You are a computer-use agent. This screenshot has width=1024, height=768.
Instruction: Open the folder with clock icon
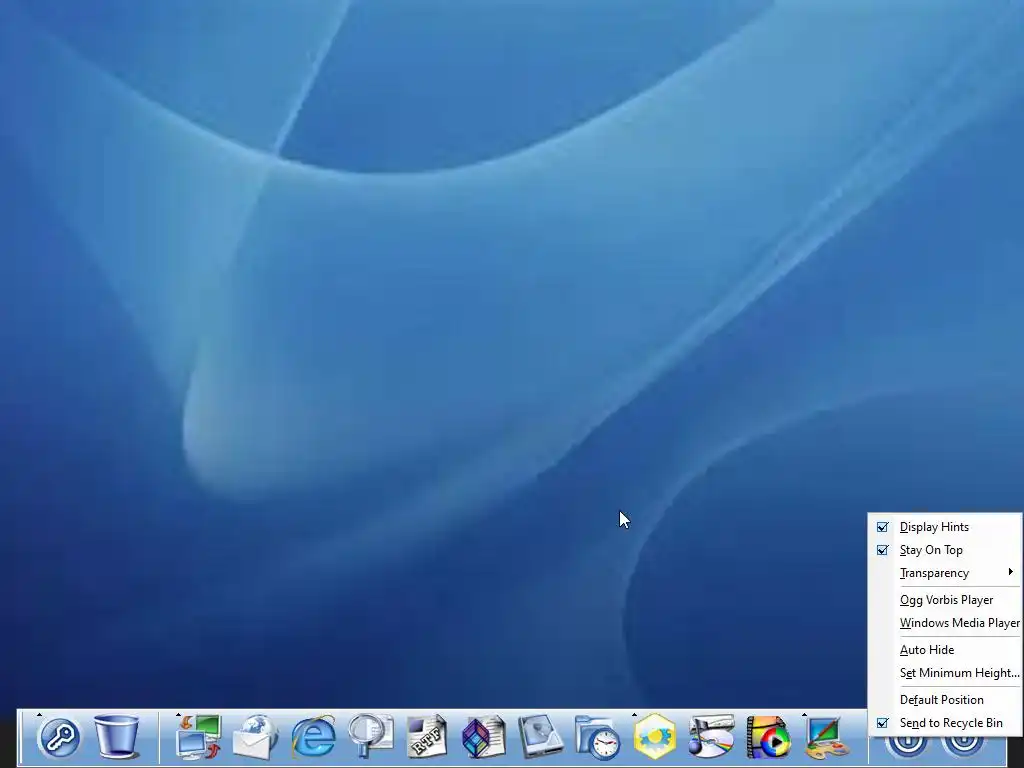click(598, 737)
